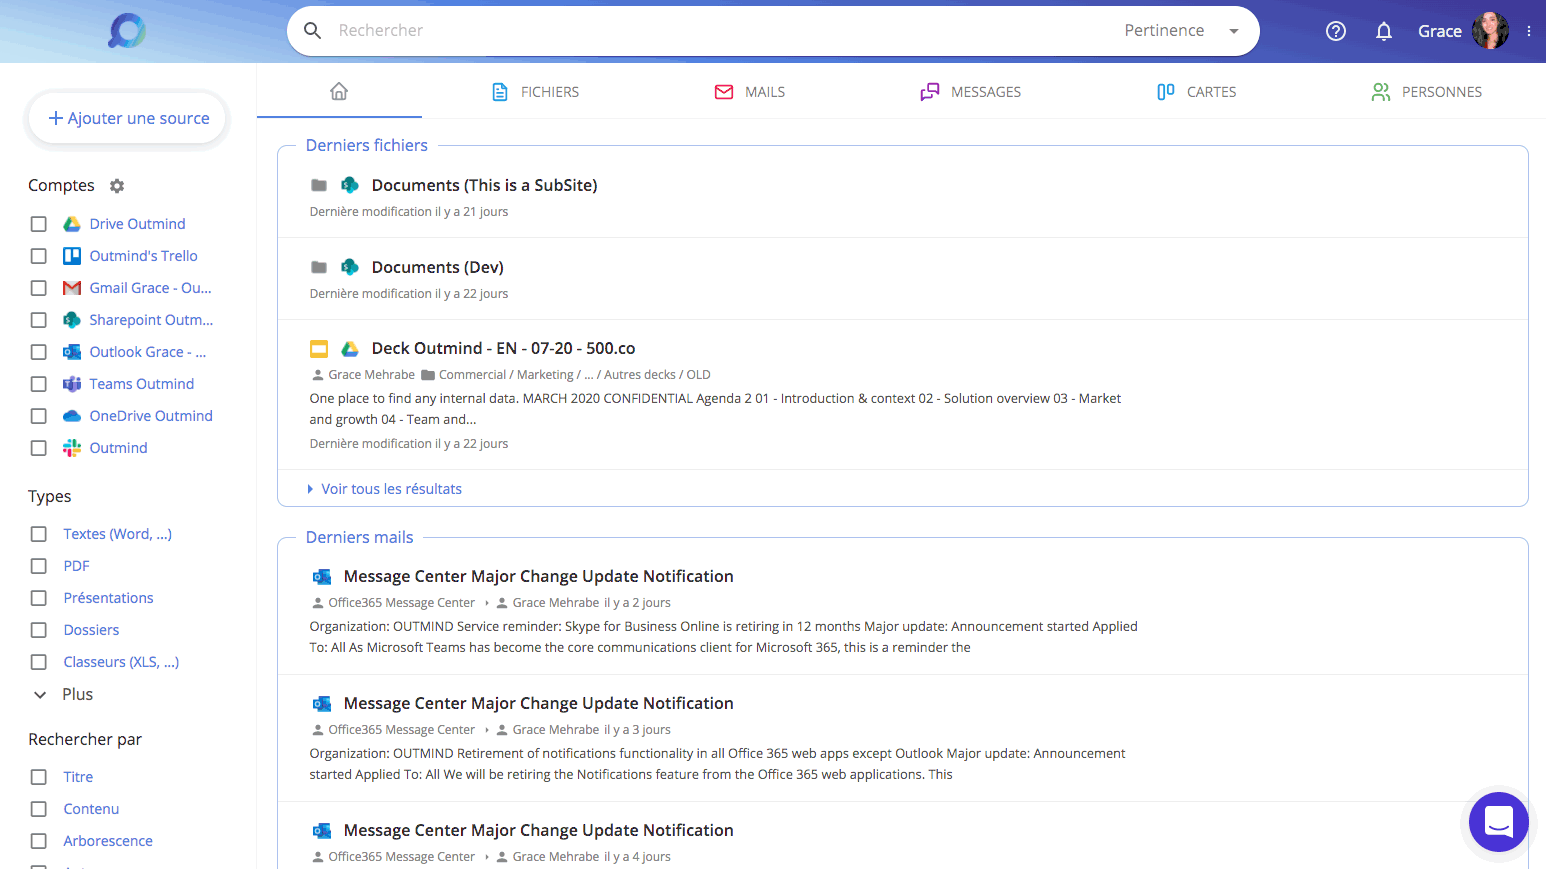Click the search magnifier icon
The image size is (1546, 869).
[313, 31]
